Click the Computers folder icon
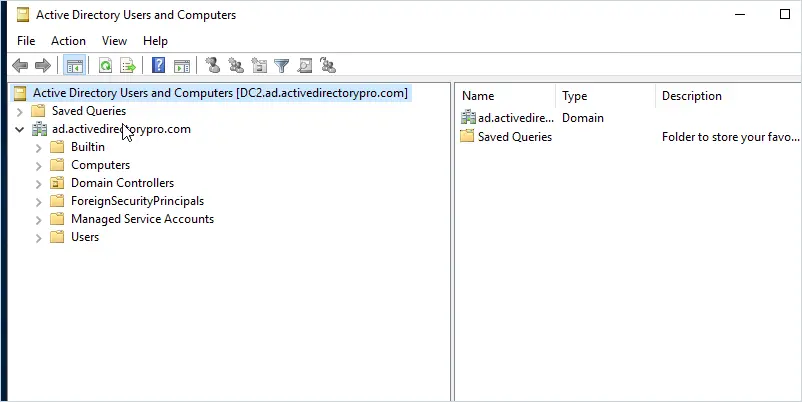 pyautogui.click(x=57, y=165)
